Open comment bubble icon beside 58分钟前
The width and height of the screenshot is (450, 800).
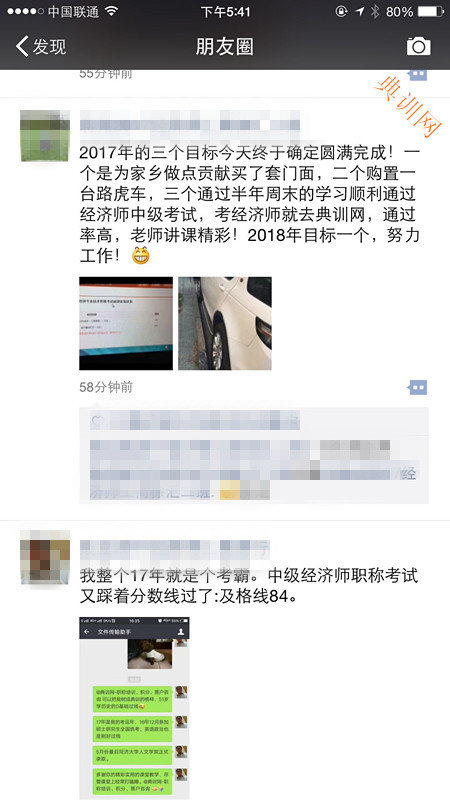417,387
